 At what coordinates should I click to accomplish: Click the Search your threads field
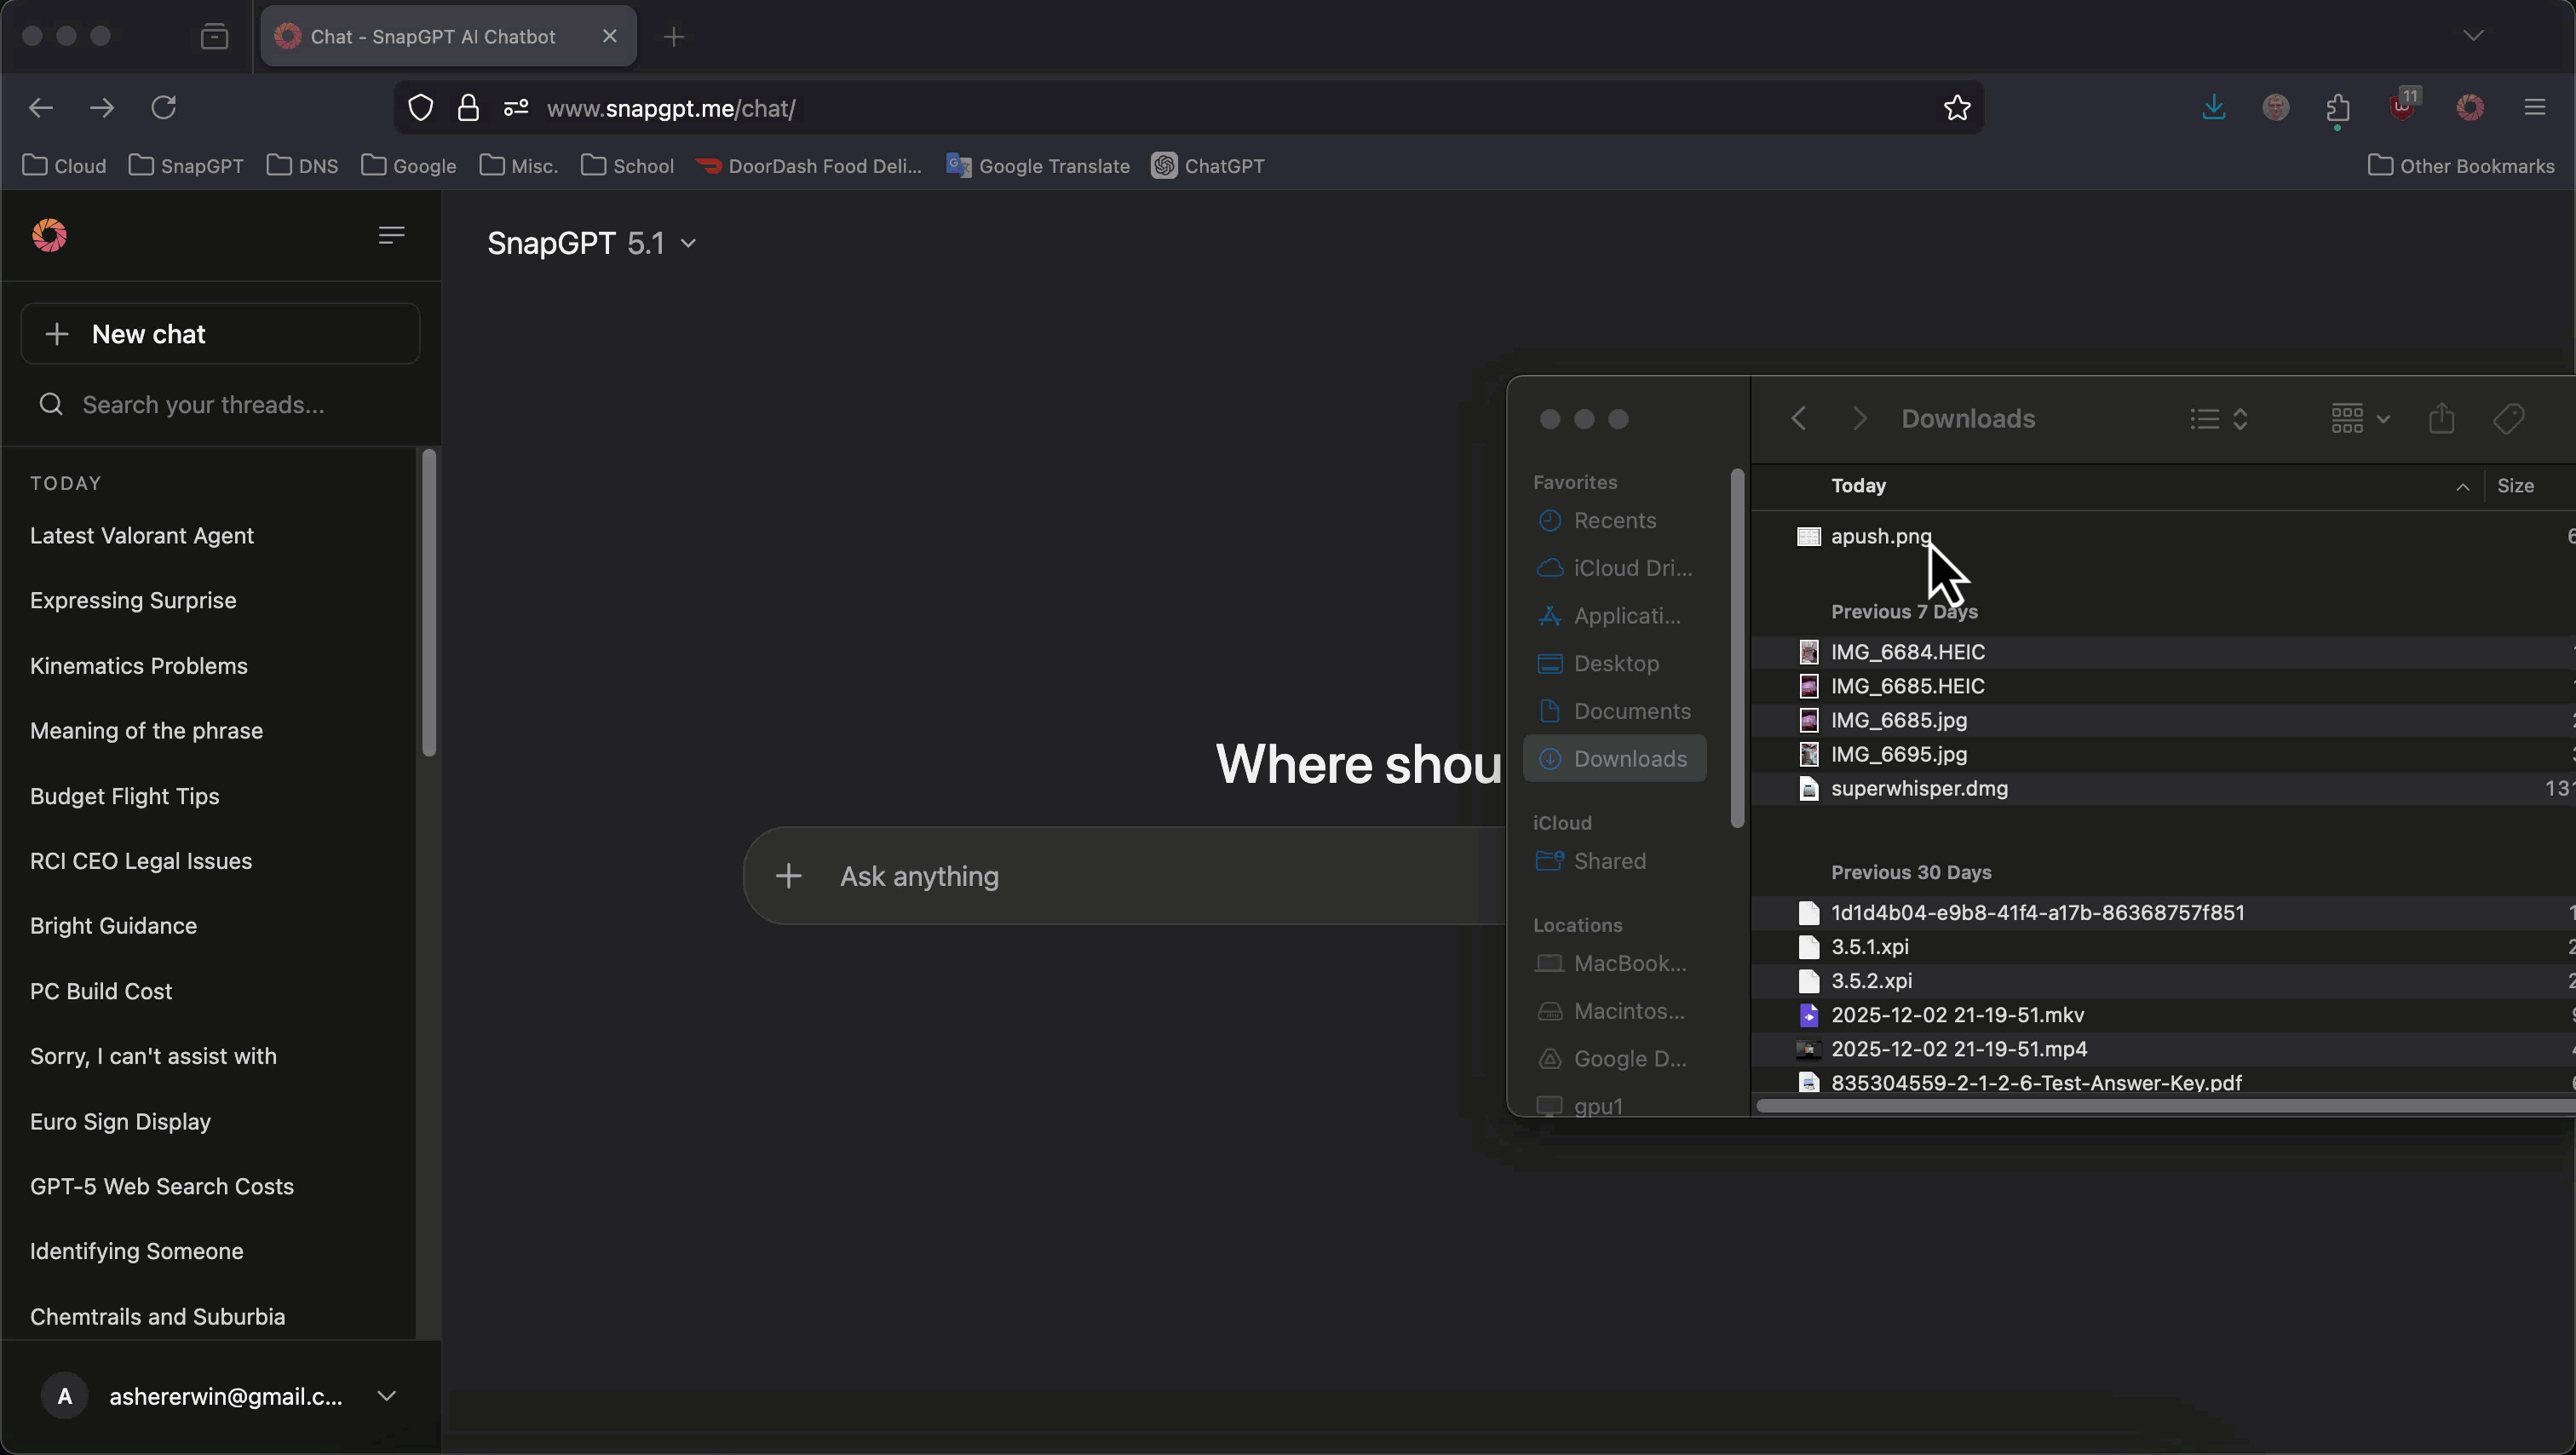pos(220,405)
